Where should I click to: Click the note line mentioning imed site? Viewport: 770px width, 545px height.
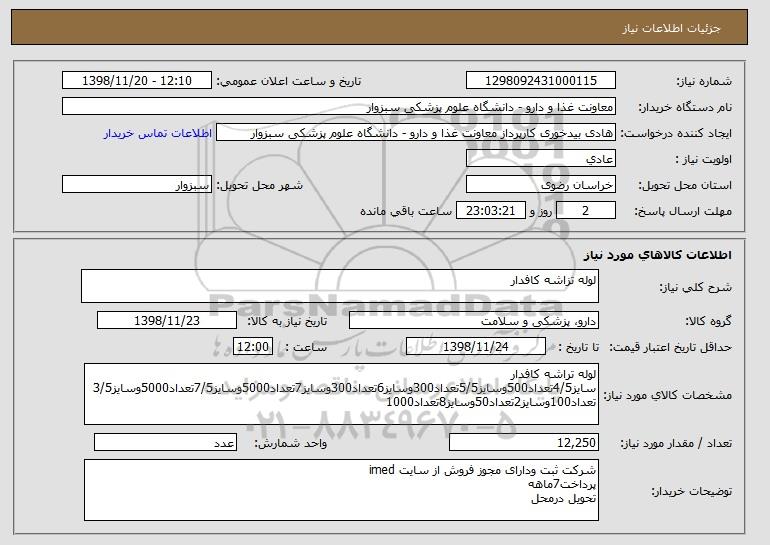point(482,470)
